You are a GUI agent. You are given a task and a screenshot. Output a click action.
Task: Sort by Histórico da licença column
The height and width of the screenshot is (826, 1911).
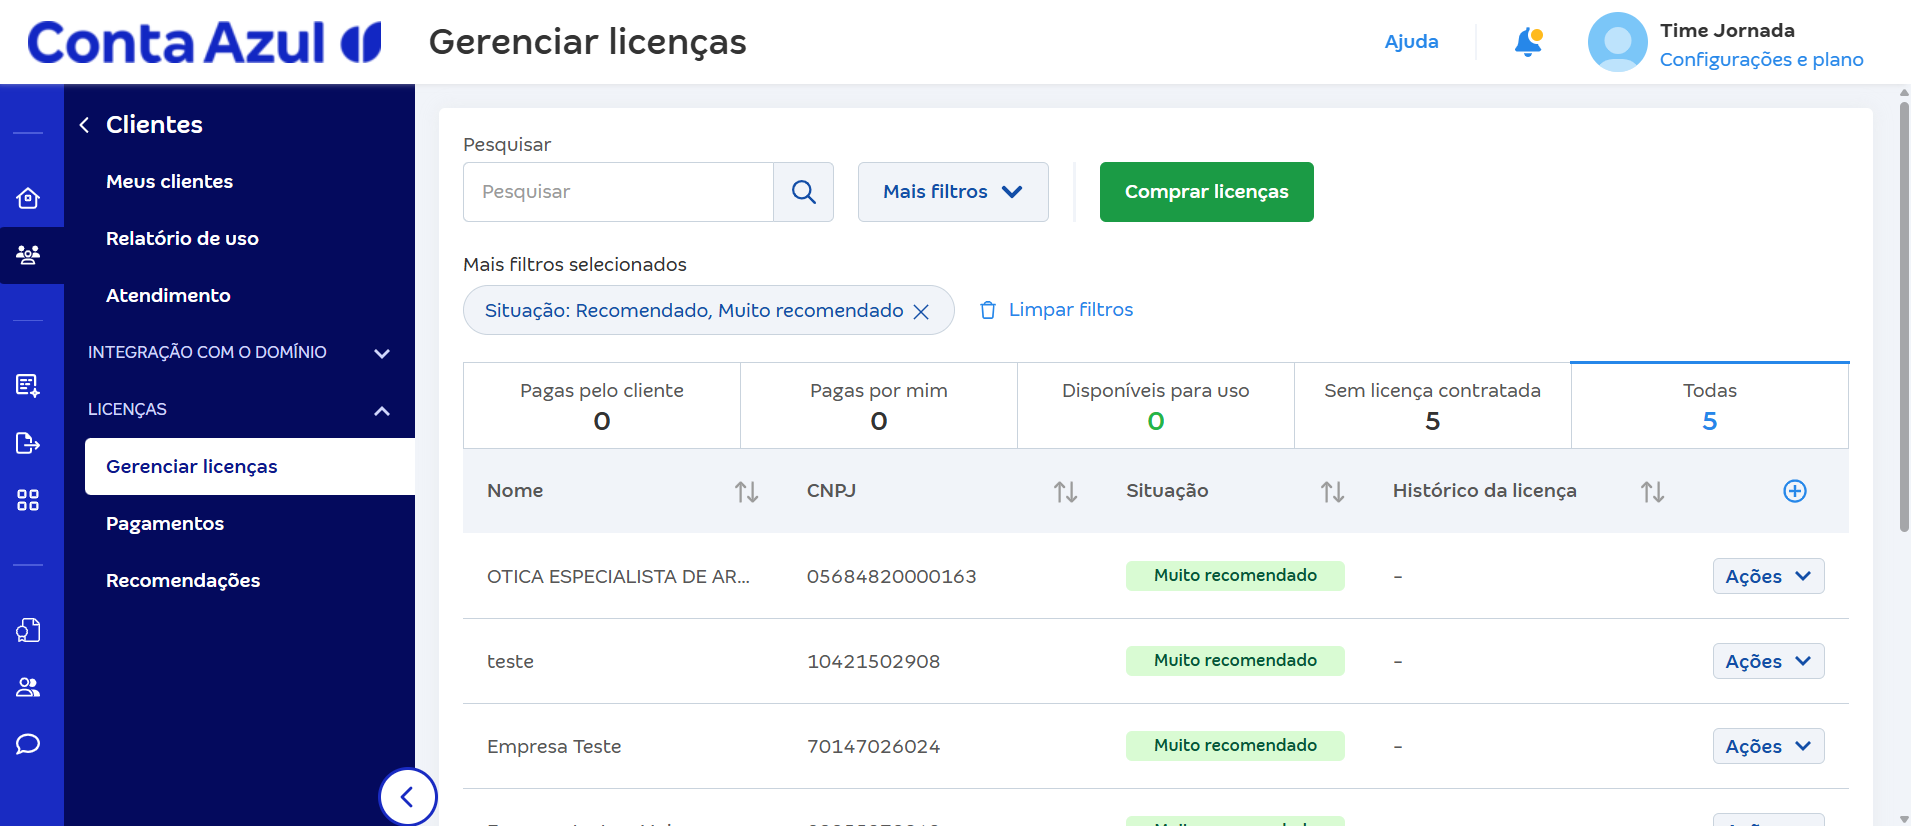tap(1653, 491)
